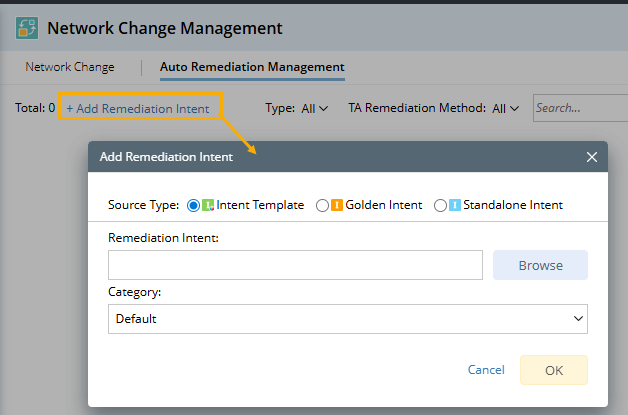Open the Auto Remediation Management tab

click(x=252, y=67)
